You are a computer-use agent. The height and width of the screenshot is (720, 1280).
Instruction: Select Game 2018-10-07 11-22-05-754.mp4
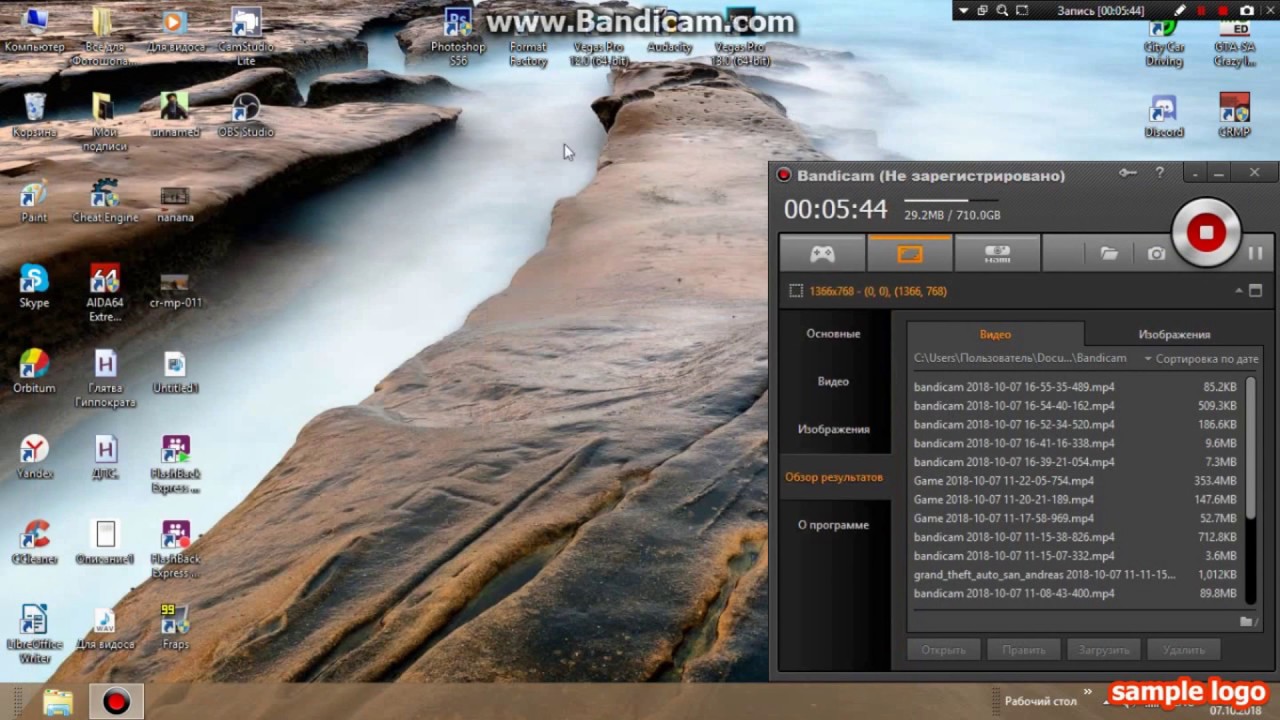1076,481
